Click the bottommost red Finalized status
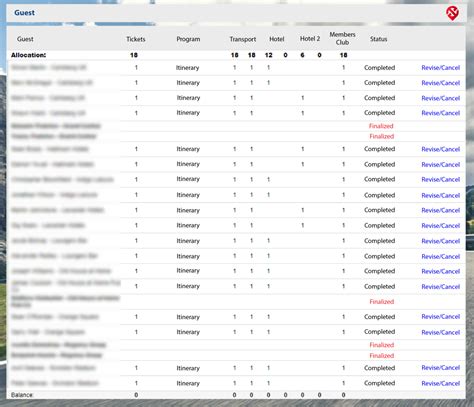 pyautogui.click(x=382, y=356)
